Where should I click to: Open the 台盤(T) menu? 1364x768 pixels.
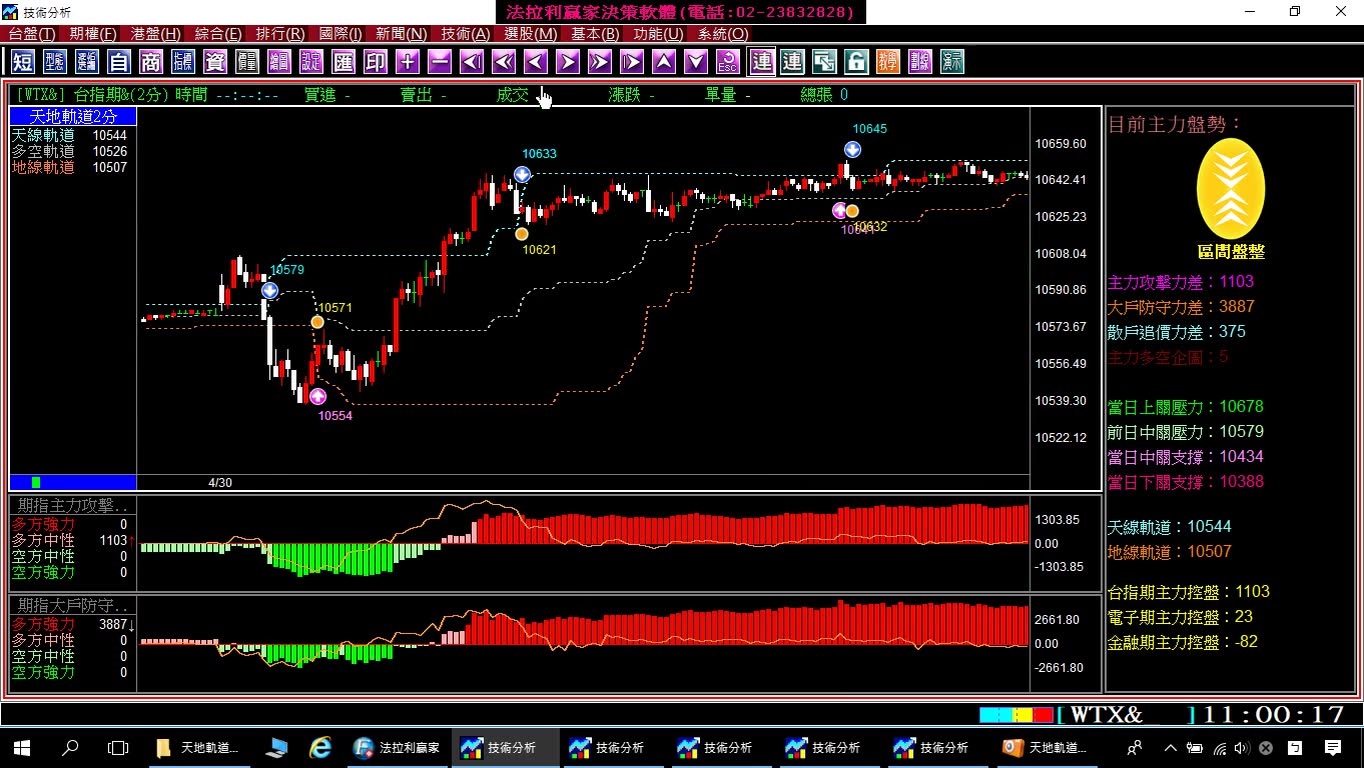tap(32, 34)
